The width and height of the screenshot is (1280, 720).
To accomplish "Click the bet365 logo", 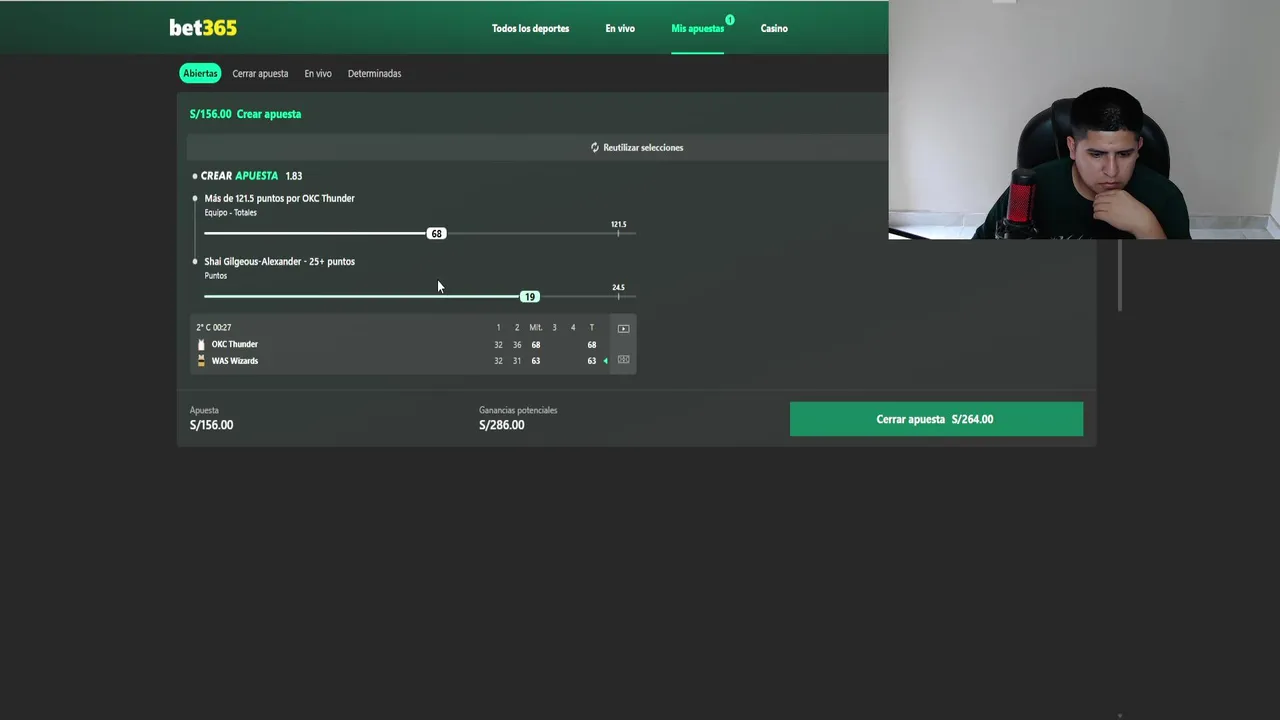I will pos(203,28).
